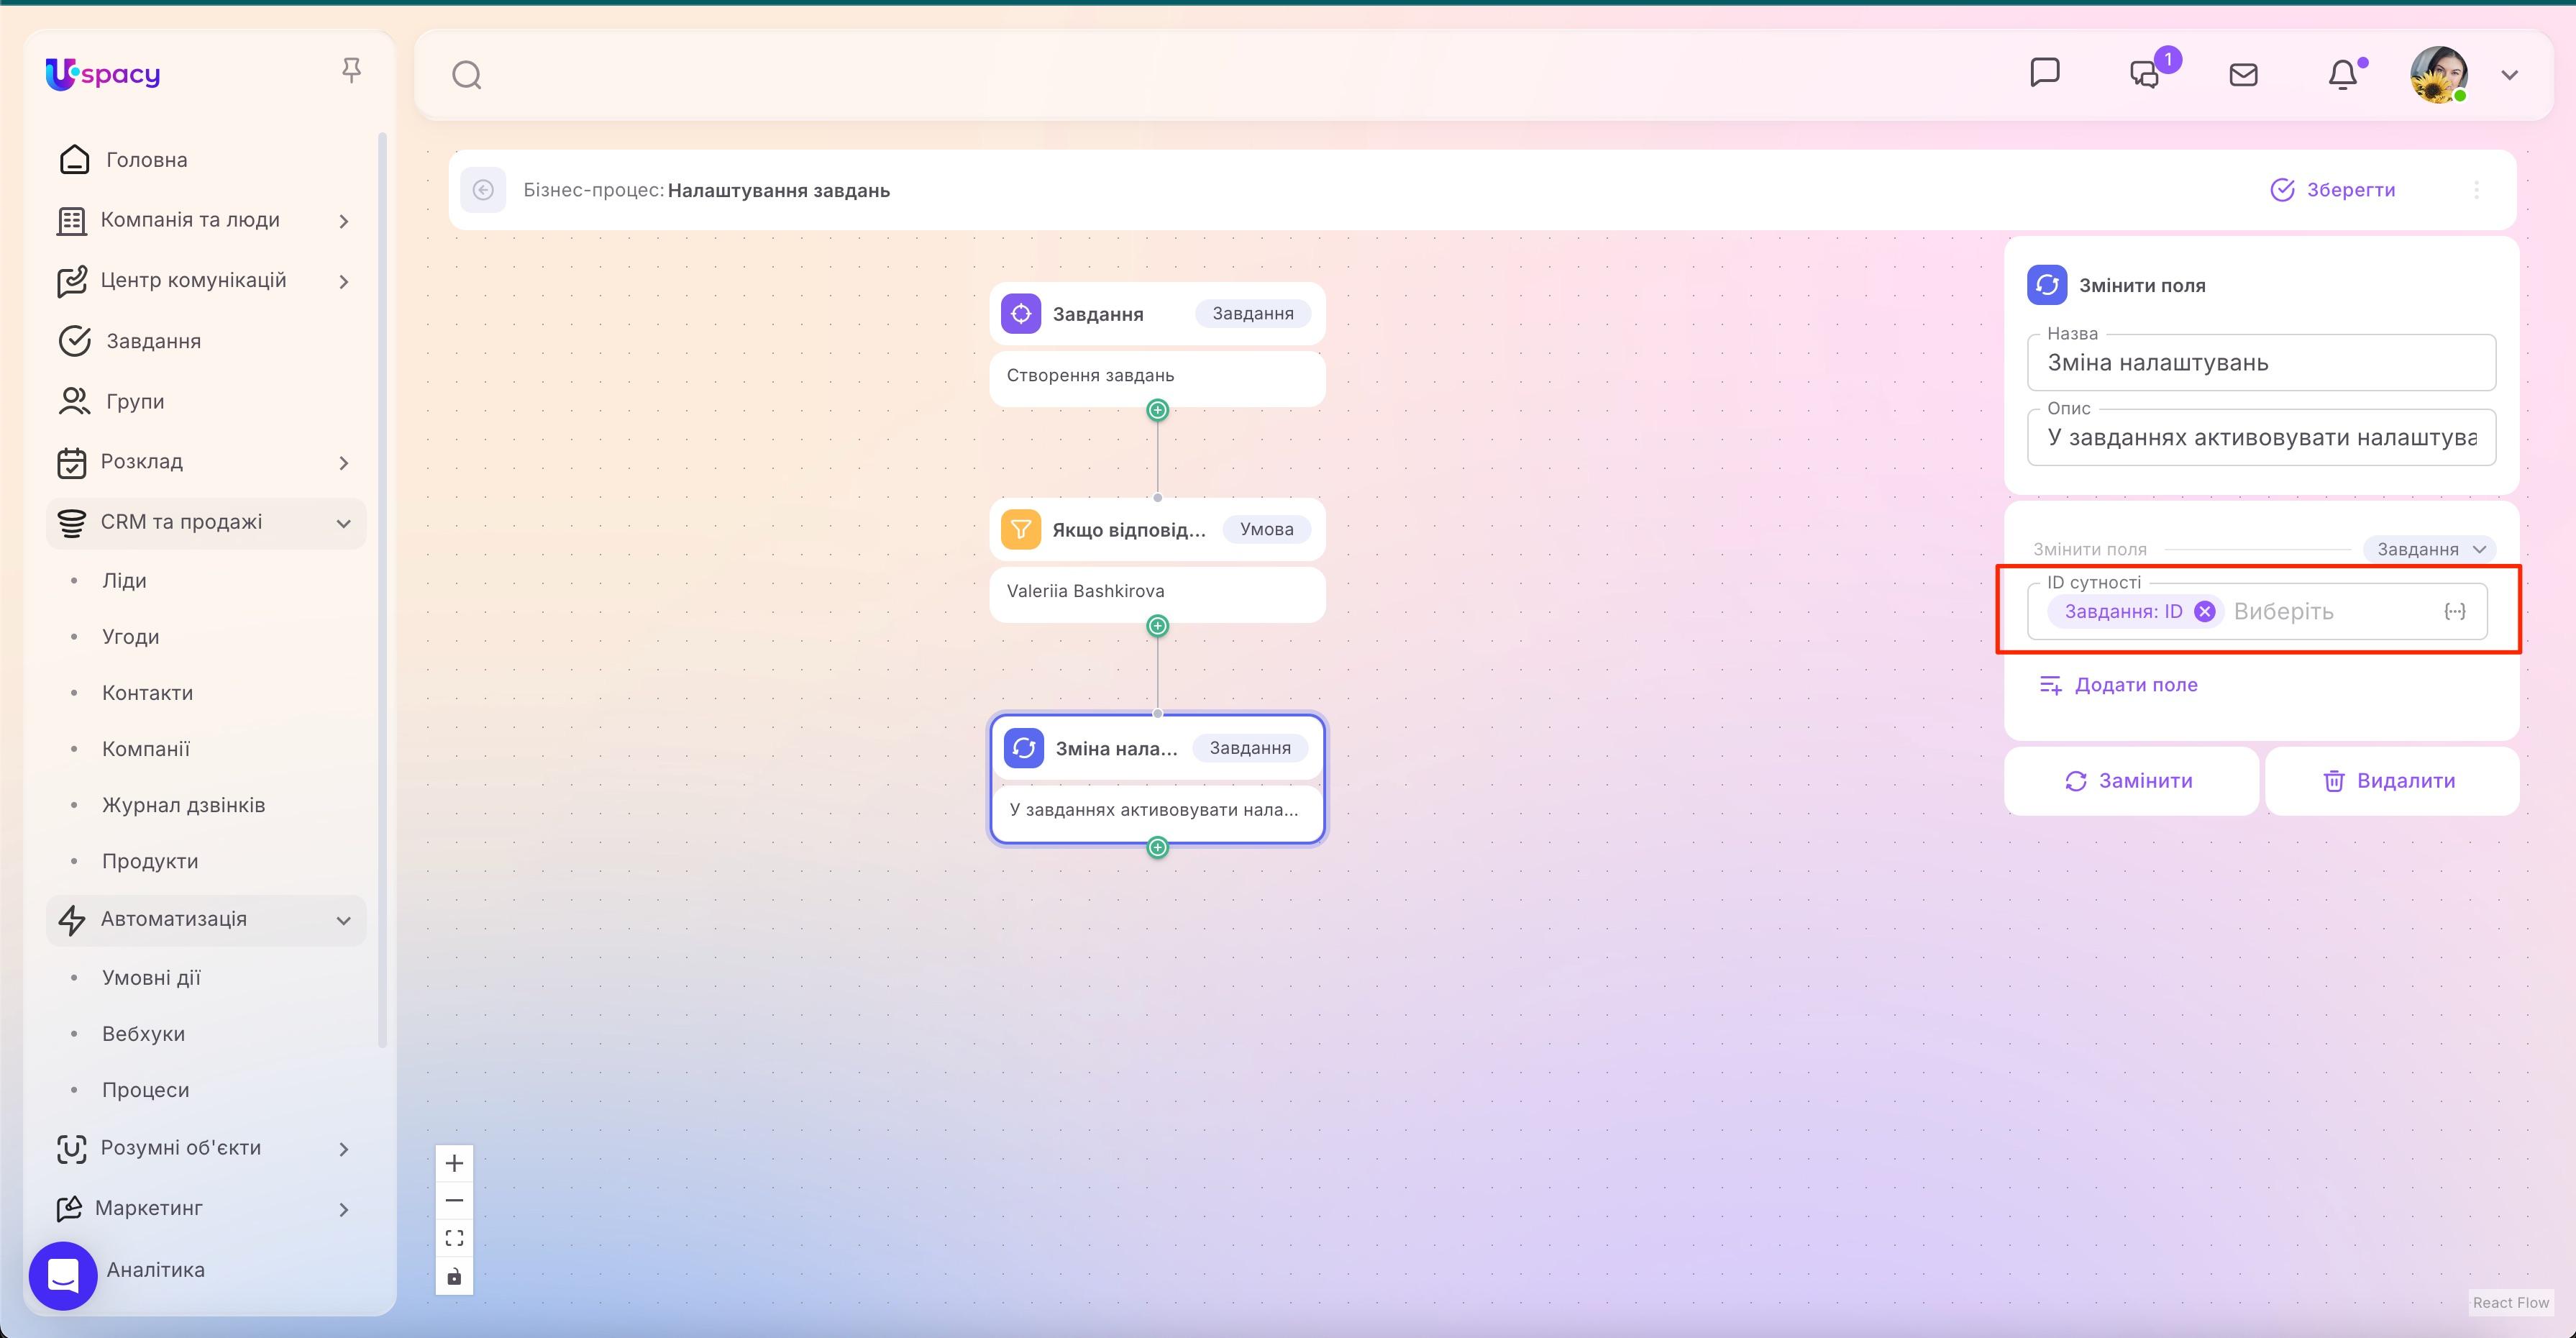Viewport: 2576px width, 1338px height.
Task: Click the fit-view icon in canvas controls
Action: [454, 1237]
